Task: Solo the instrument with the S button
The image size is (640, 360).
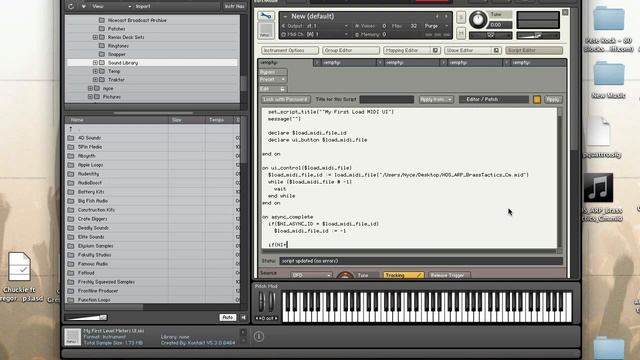Action: coord(461,17)
